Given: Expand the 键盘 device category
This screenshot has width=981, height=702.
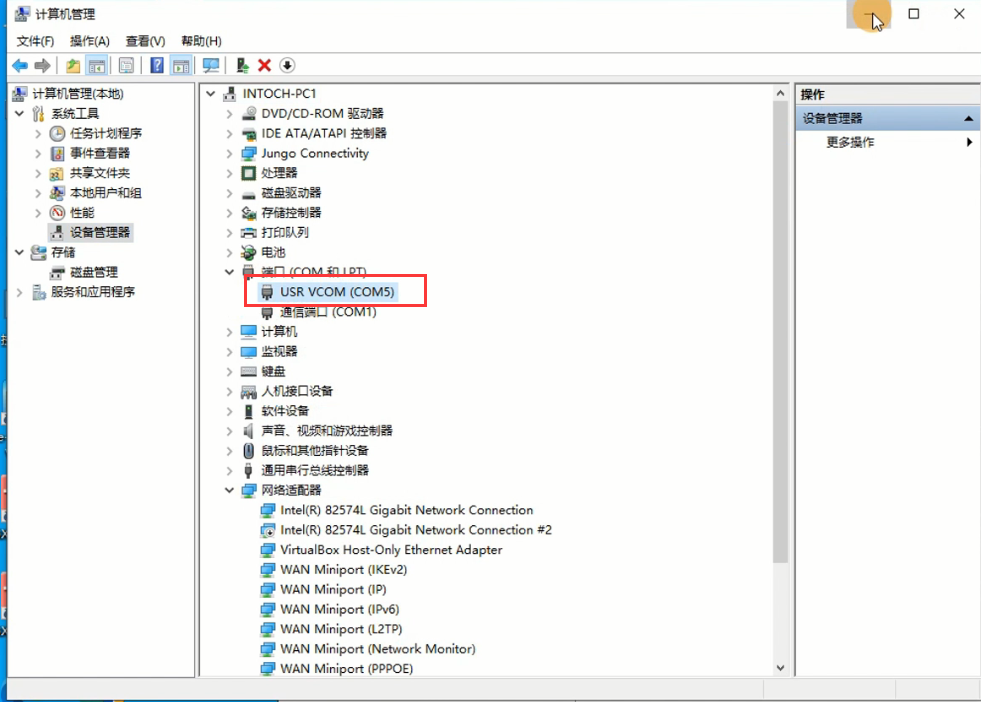Looking at the screenshot, I should tap(229, 371).
